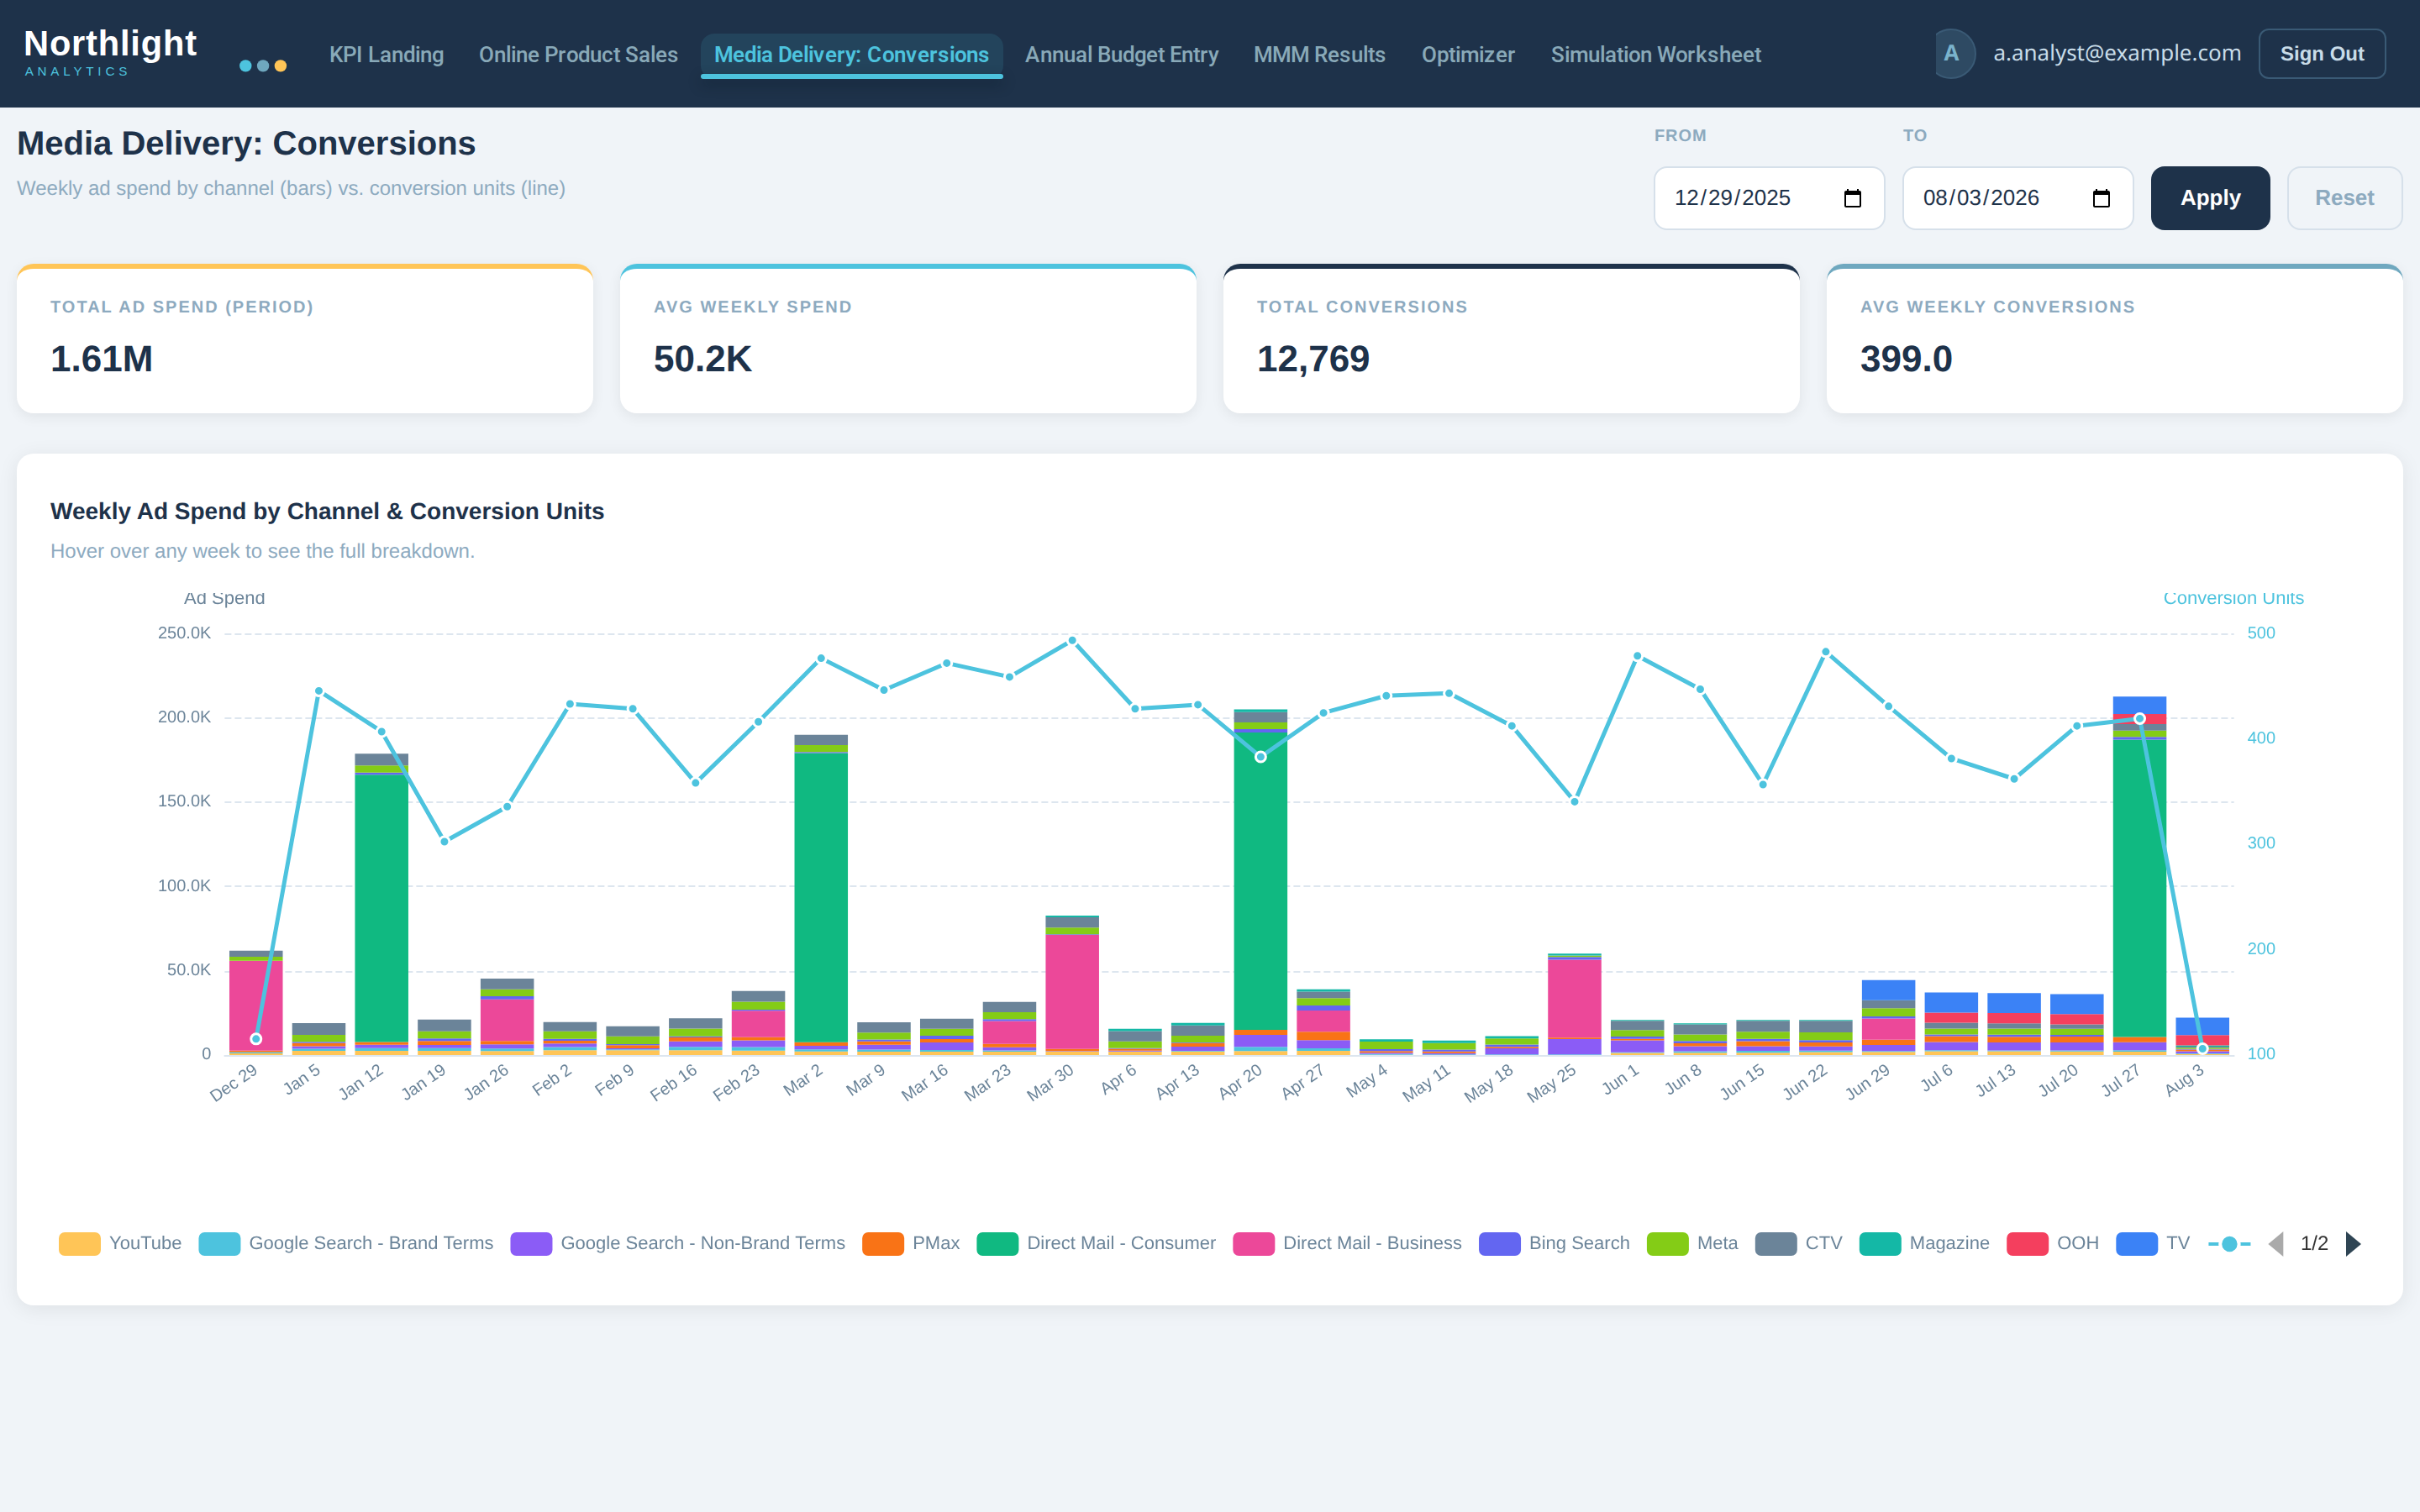Click the Dec 29 spend bar
This screenshot has height=1512, width=2420.
point(256,1003)
